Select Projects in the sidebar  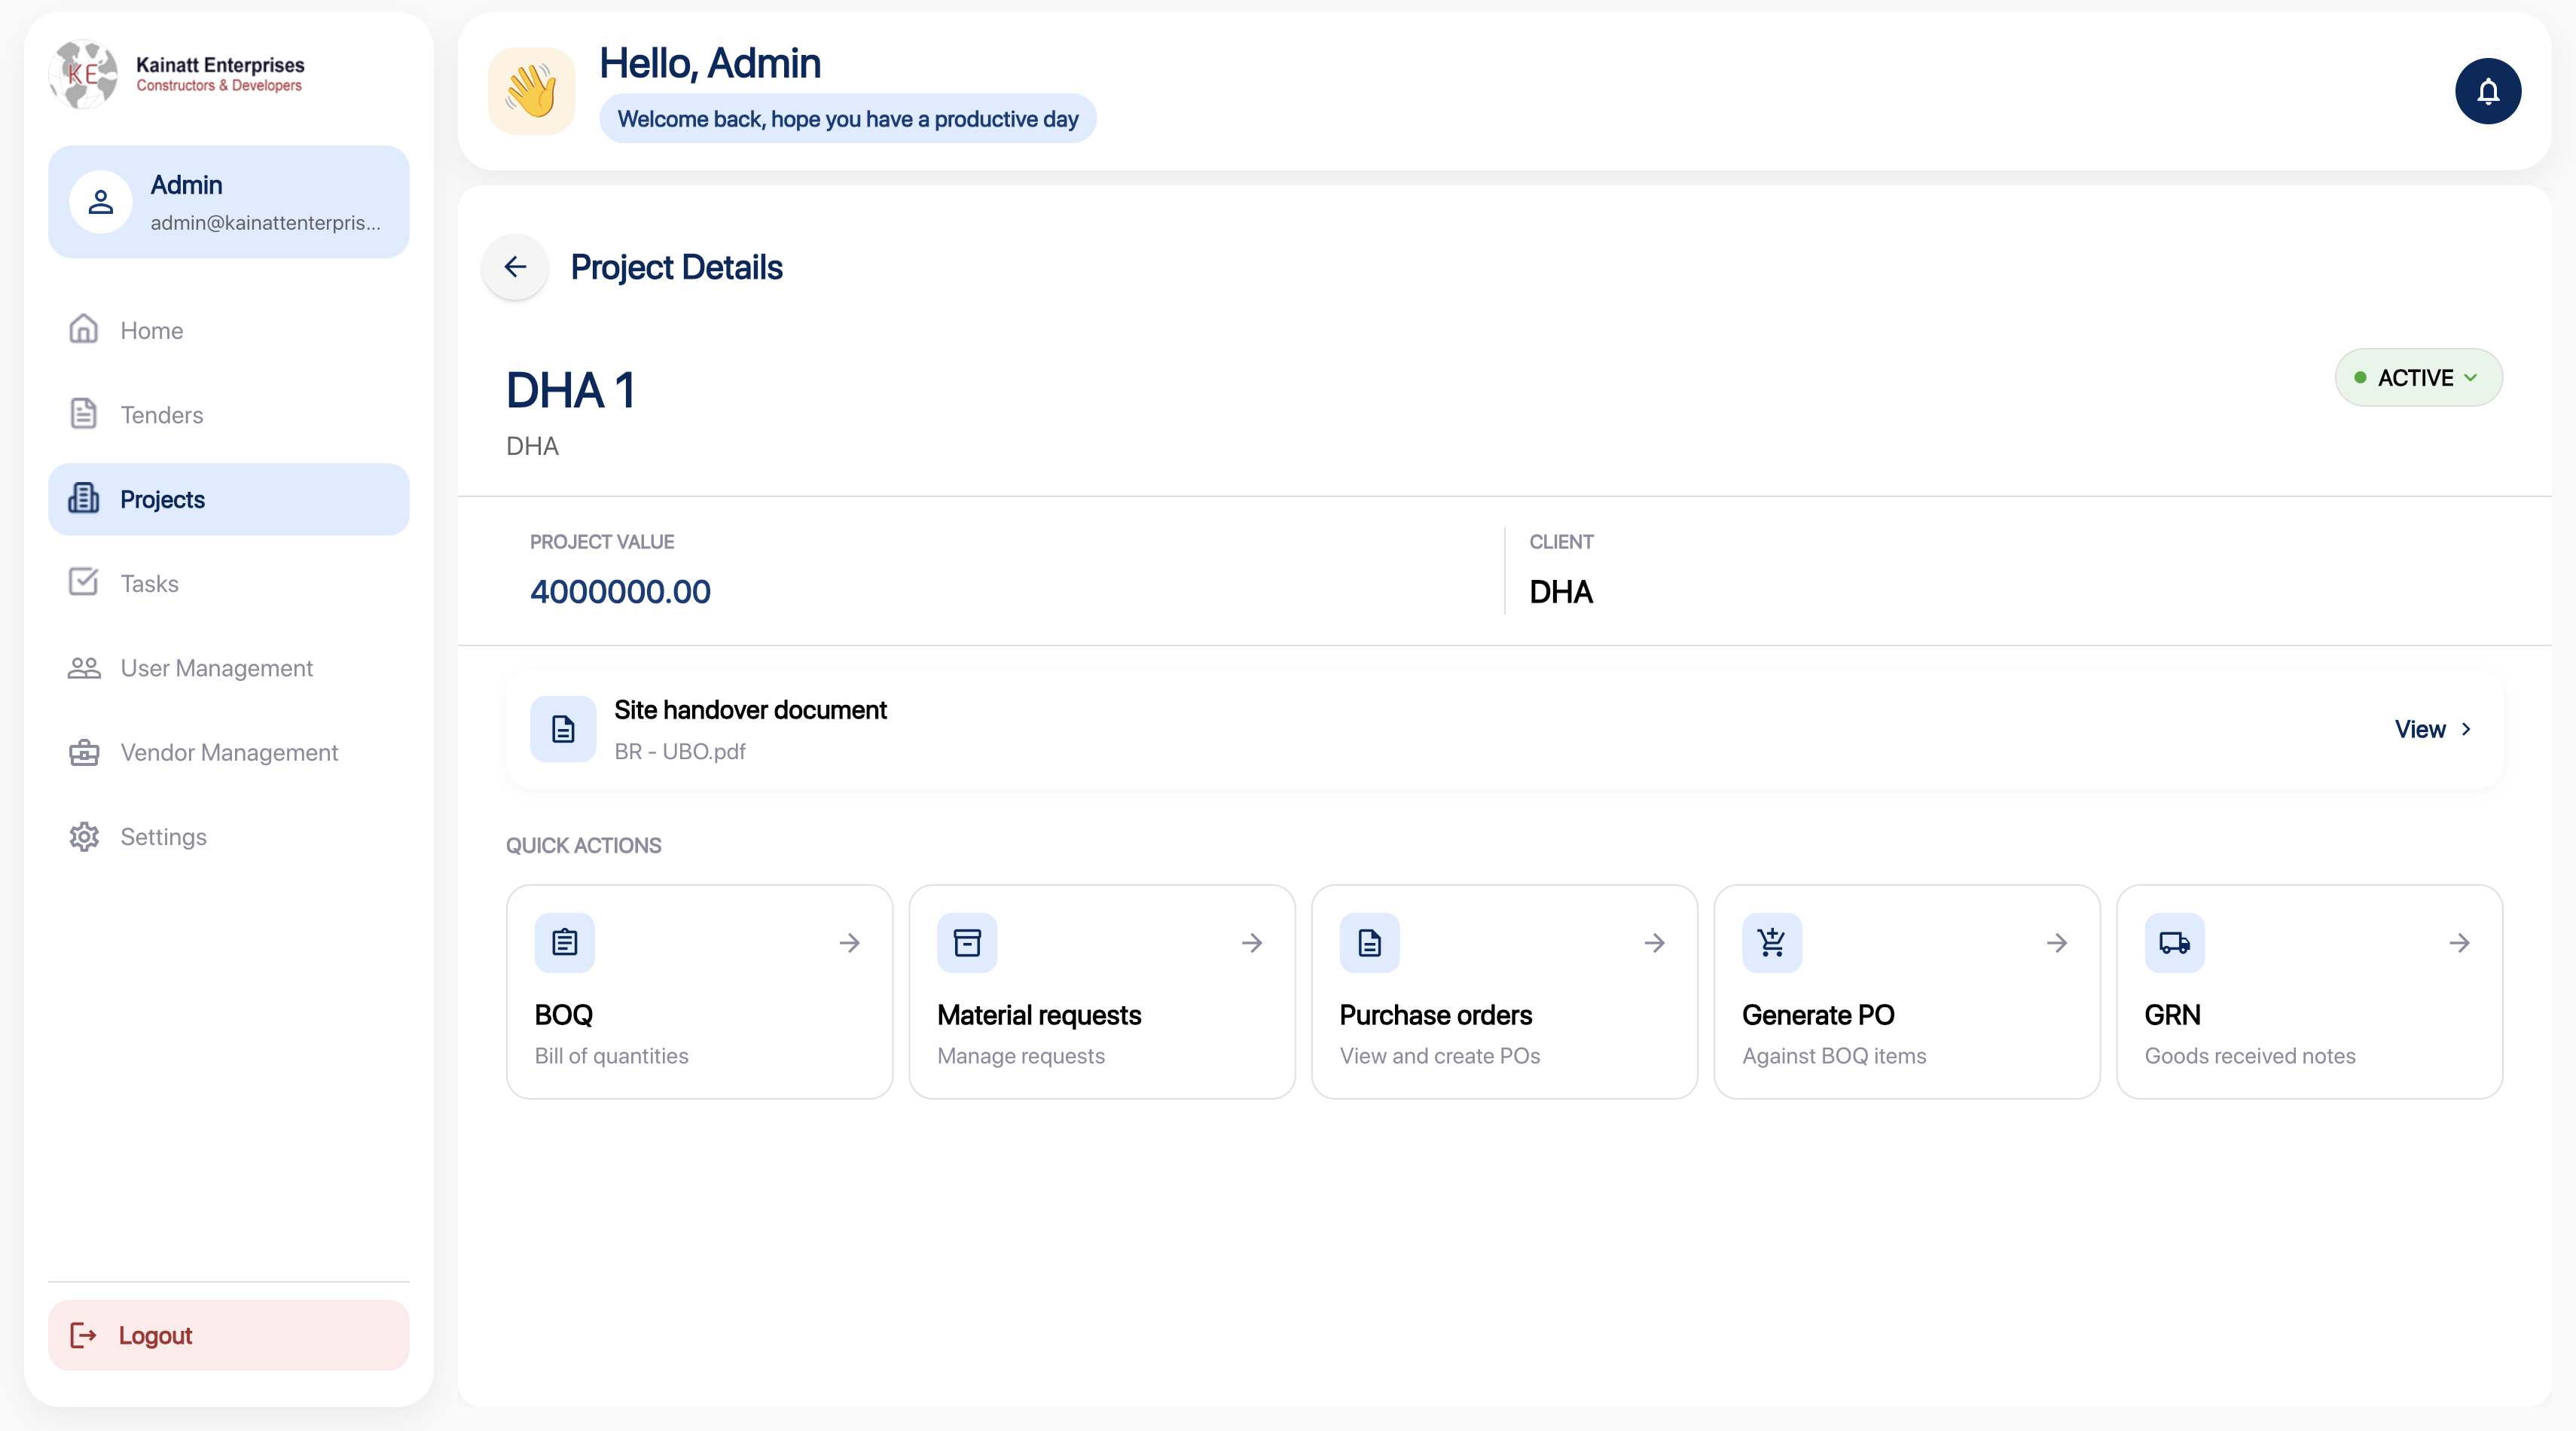pyautogui.click(x=229, y=499)
